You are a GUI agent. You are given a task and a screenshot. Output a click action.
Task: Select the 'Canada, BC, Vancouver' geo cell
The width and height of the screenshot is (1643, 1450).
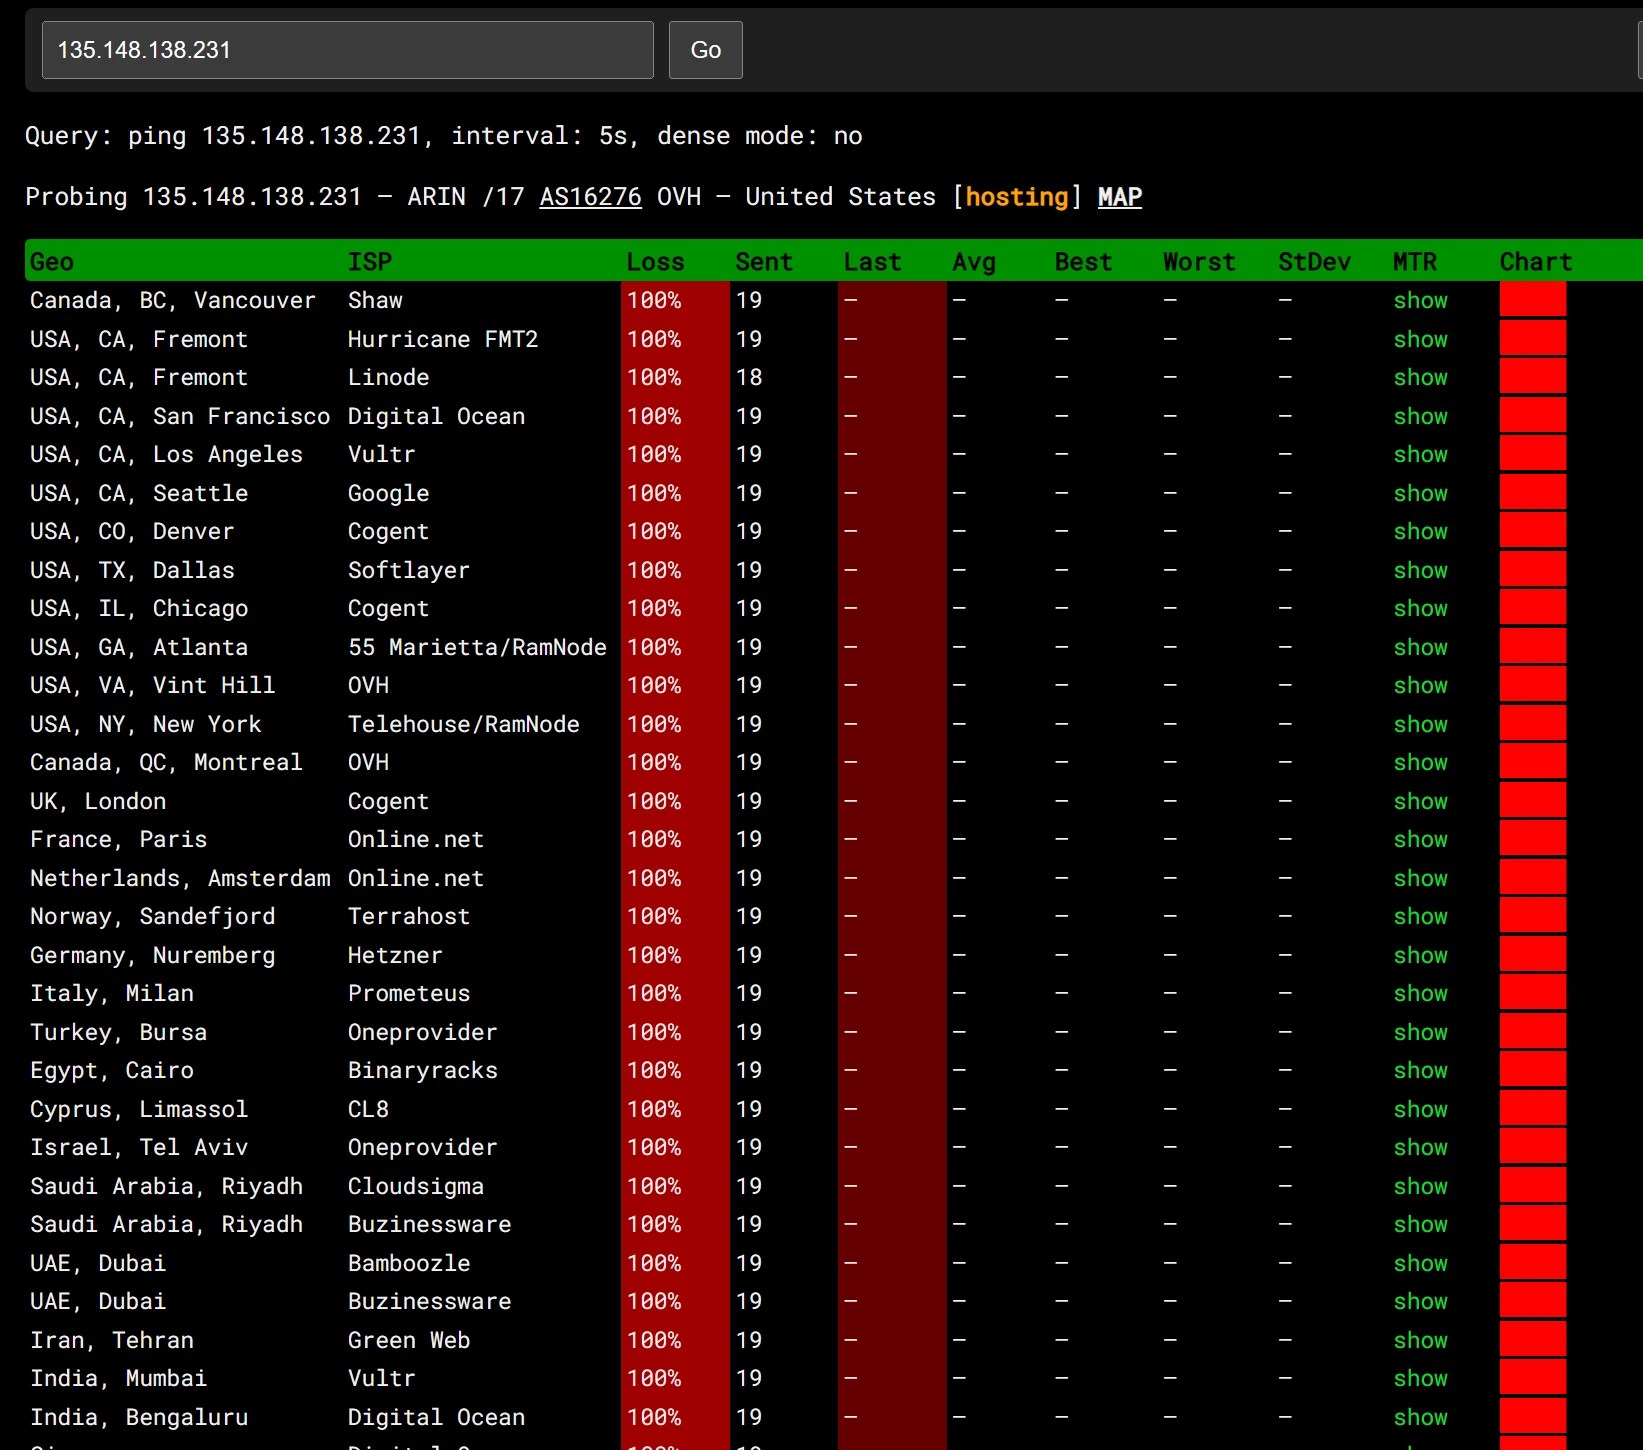point(173,301)
